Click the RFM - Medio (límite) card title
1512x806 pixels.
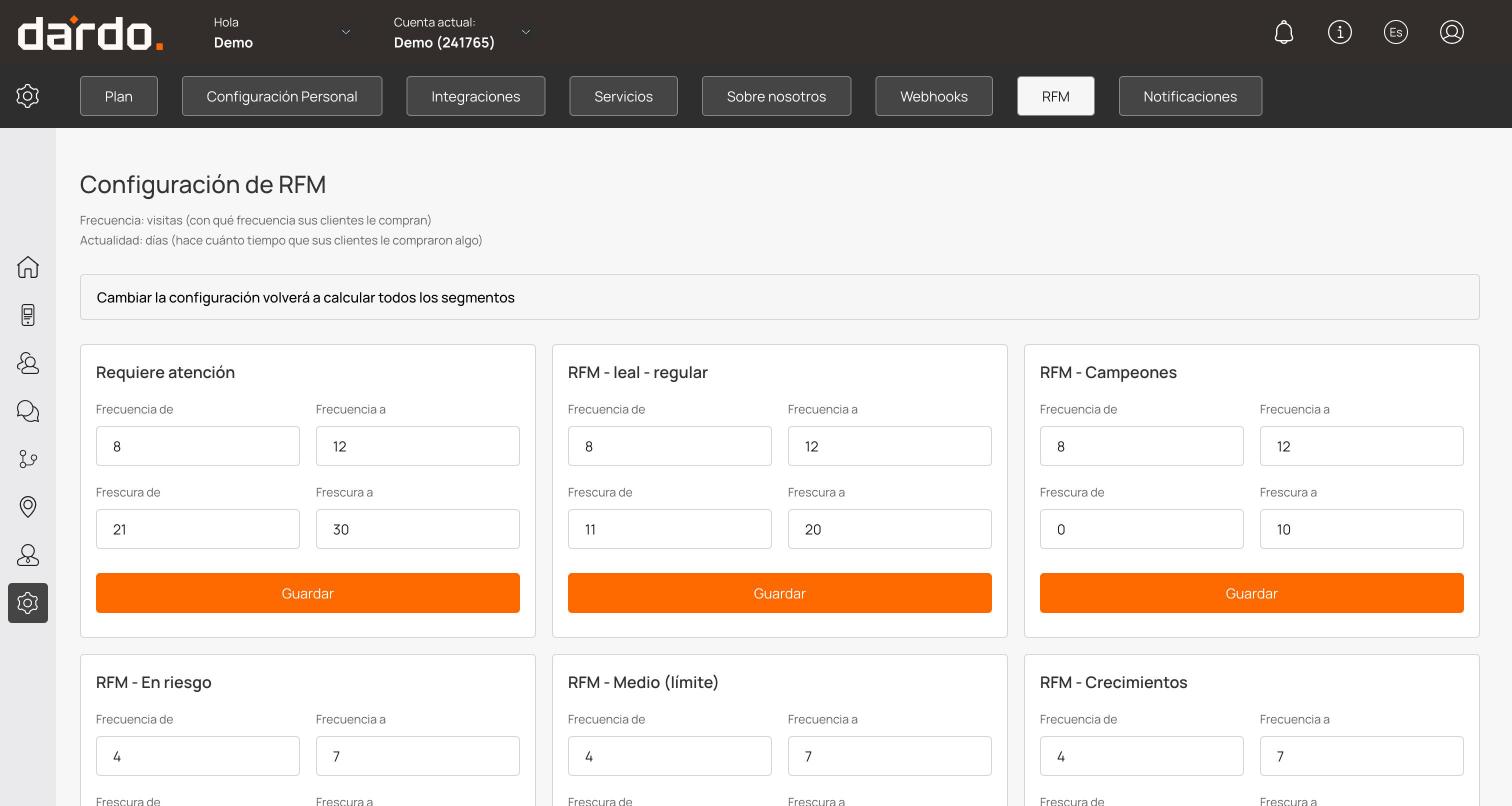643,682
